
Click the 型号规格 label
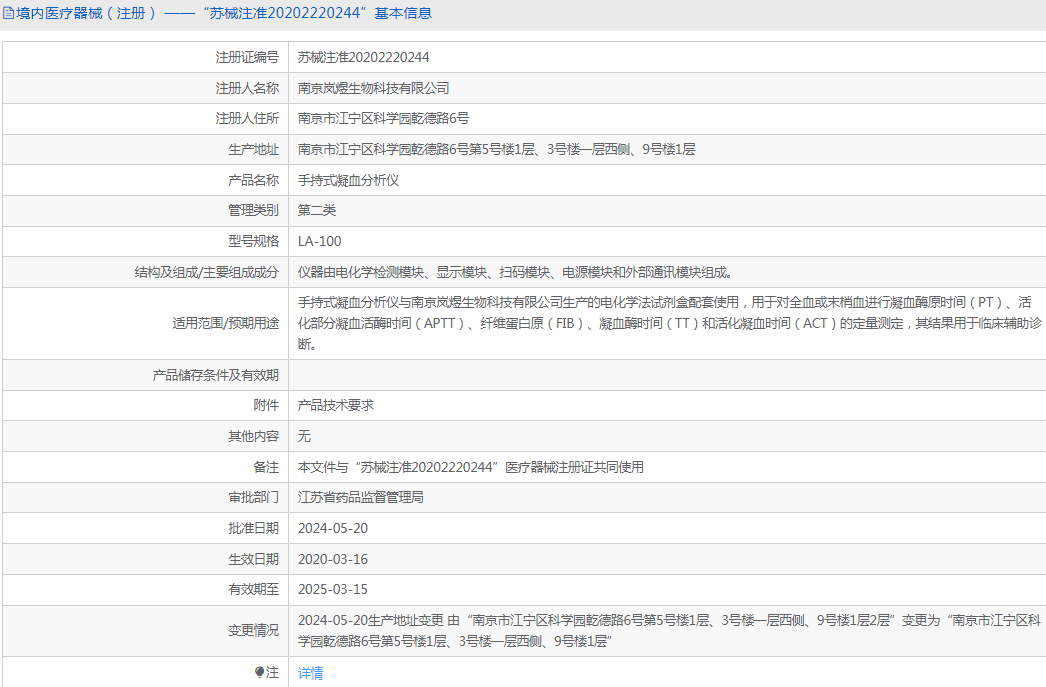[253, 241]
